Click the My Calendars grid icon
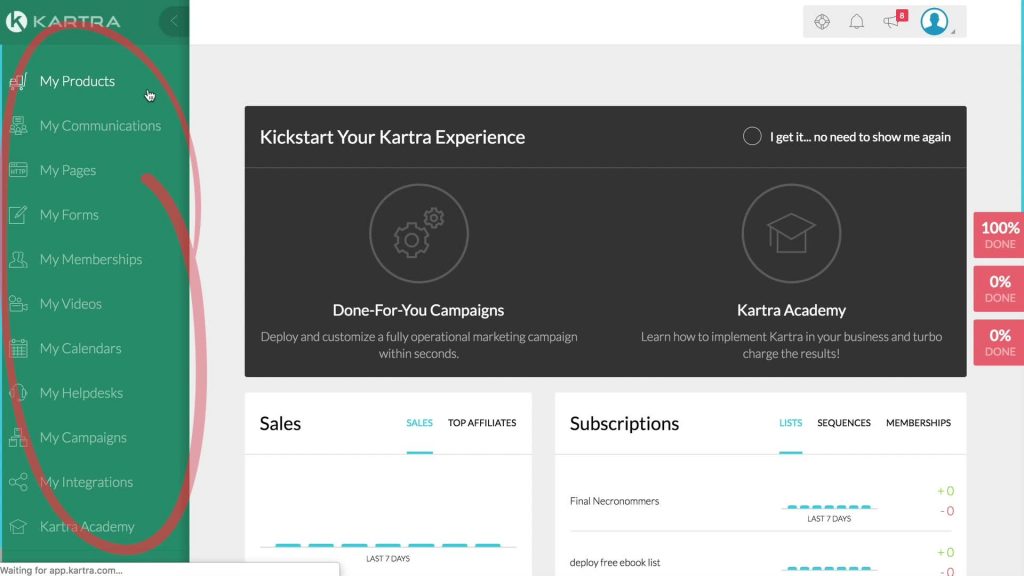Viewport: 1024px width, 576px height. point(18,348)
